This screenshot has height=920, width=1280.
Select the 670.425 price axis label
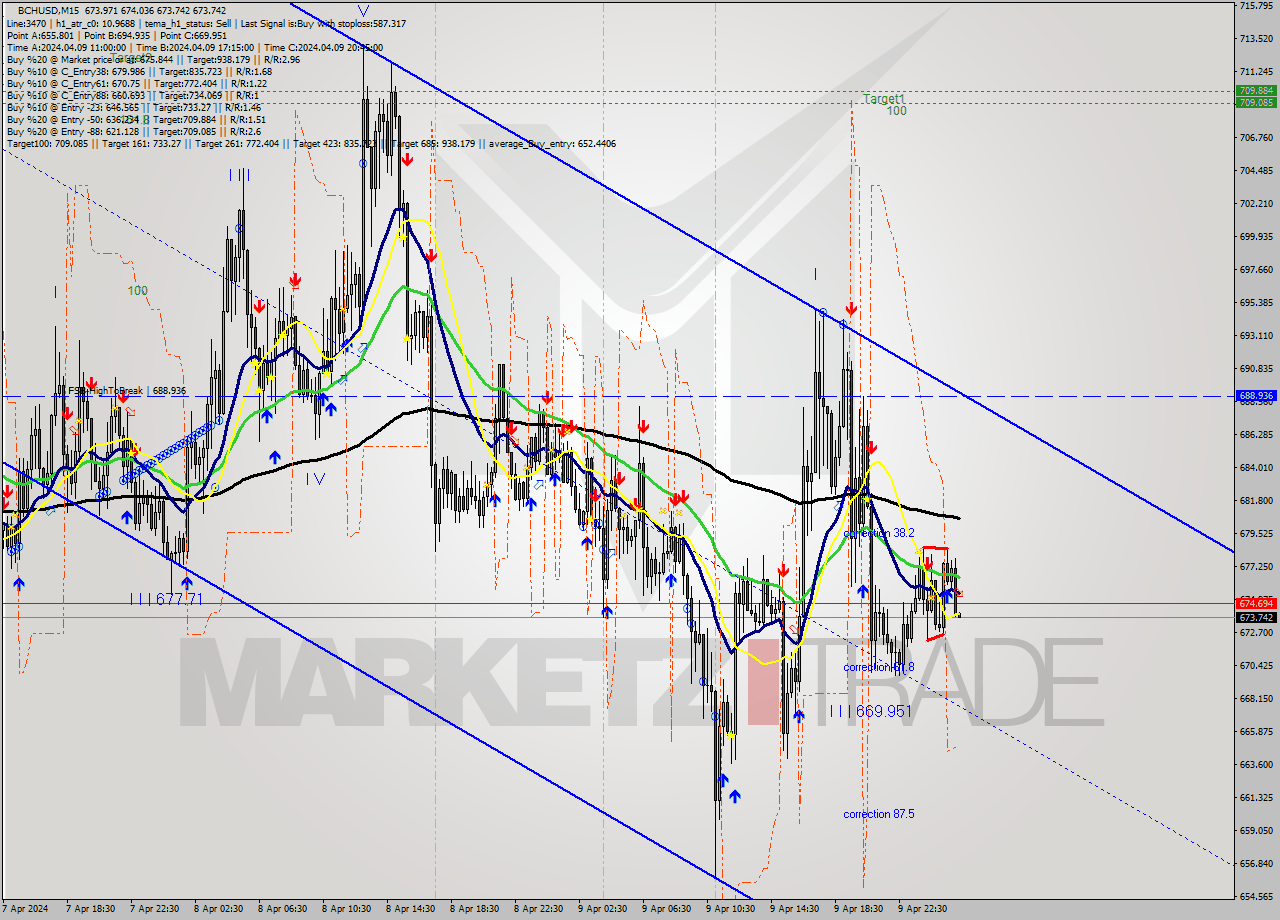[1256, 666]
